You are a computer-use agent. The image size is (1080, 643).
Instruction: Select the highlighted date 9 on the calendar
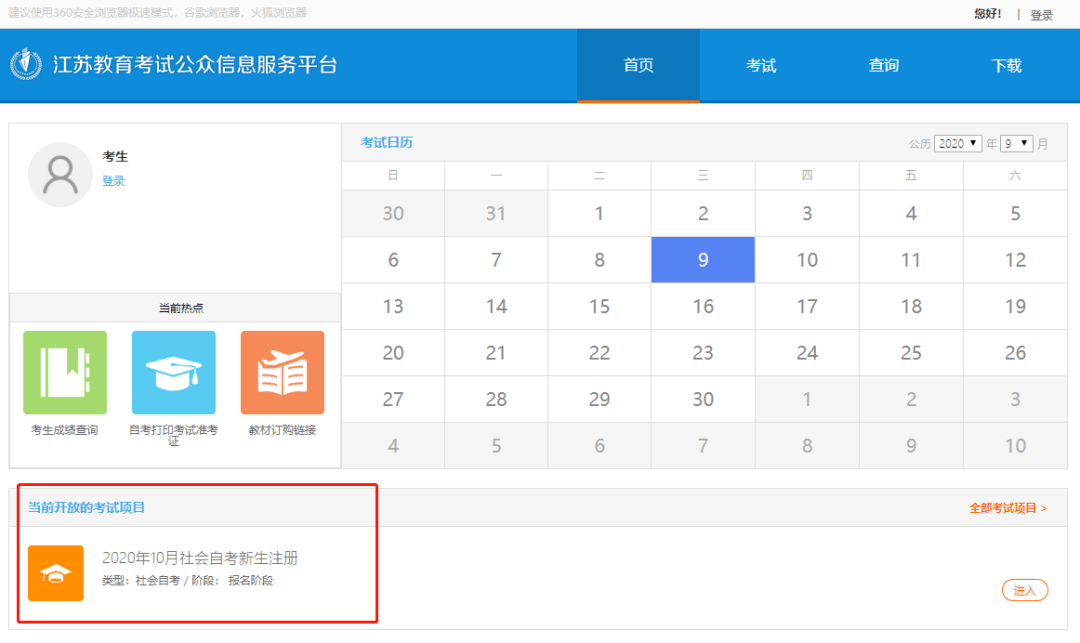pyautogui.click(x=703, y=260)
